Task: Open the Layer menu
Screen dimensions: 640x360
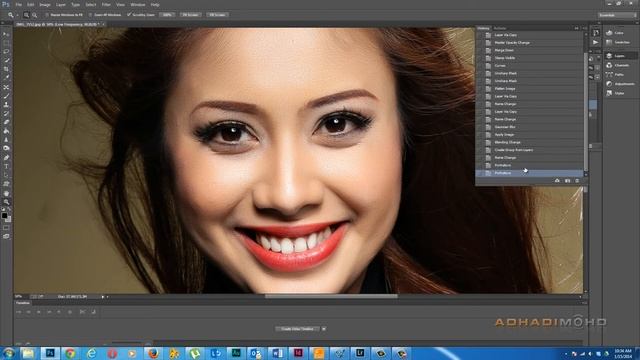Action: [x=61, y=4]
